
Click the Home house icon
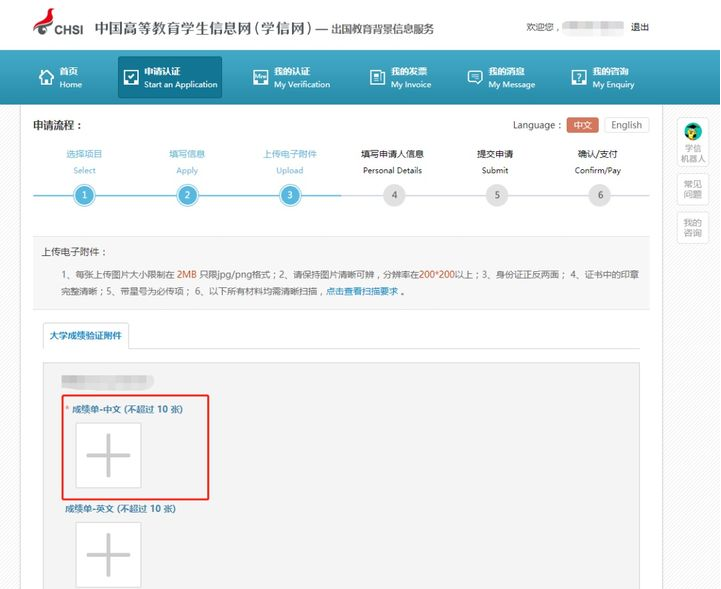[x=46, y=77]
